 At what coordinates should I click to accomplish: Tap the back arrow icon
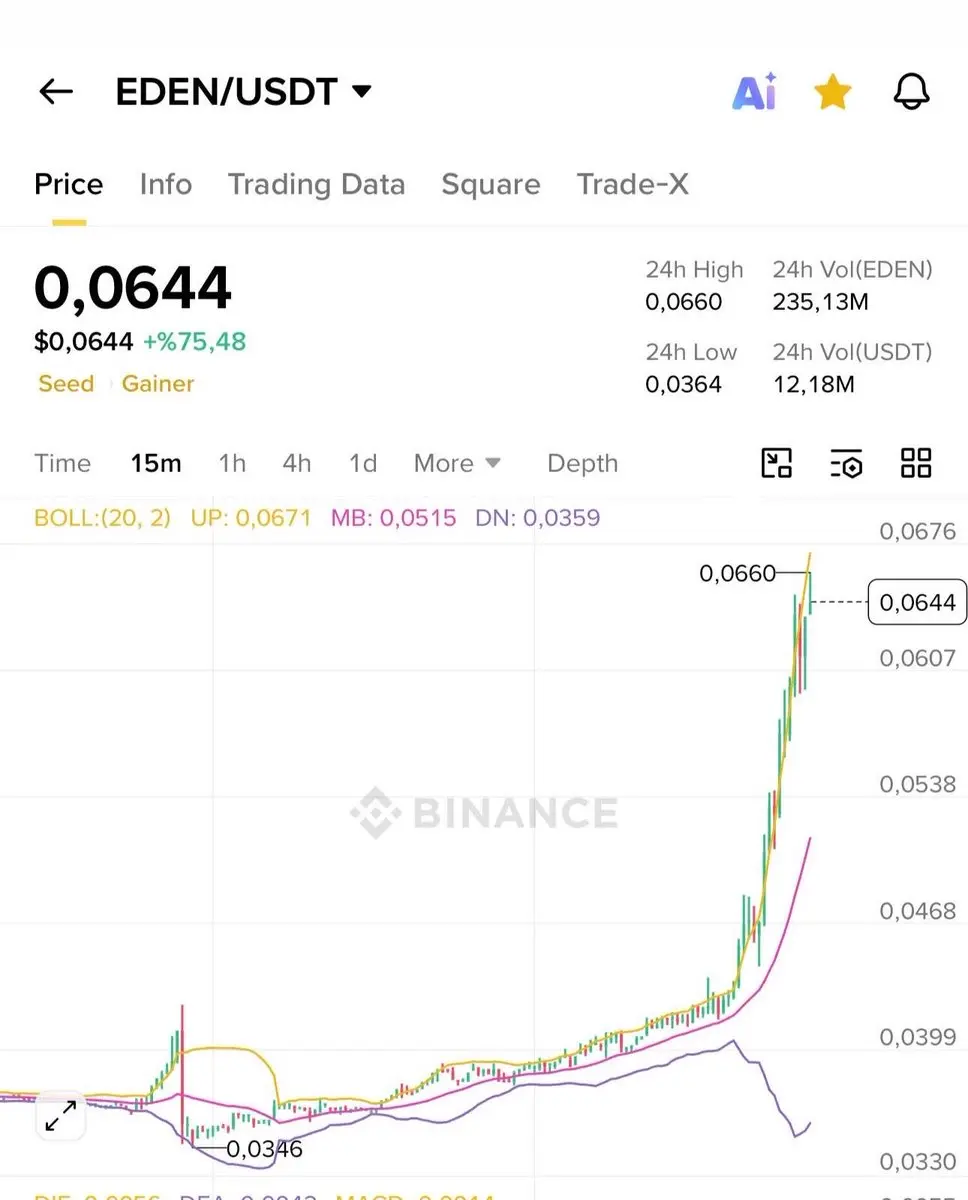point(56,92)
